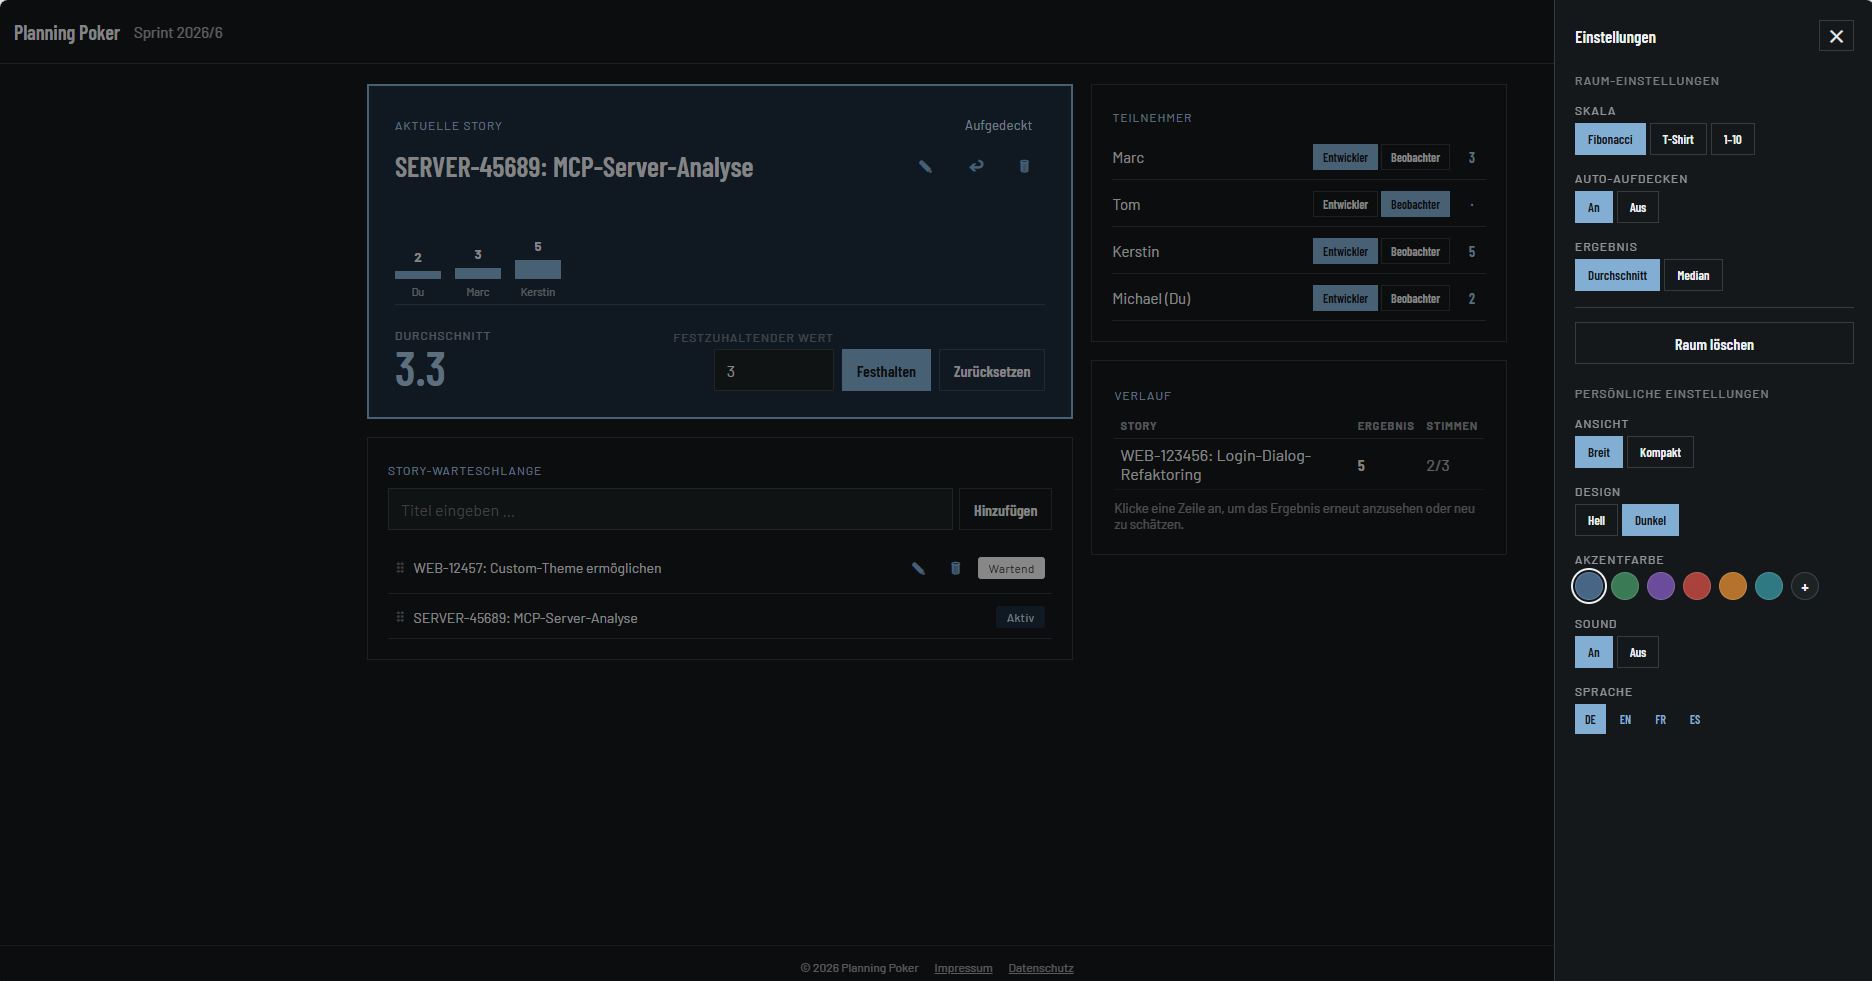Click the 3.3 Durchschnitt value
This screenshot has height=981, width=1872.
point(420,370)
